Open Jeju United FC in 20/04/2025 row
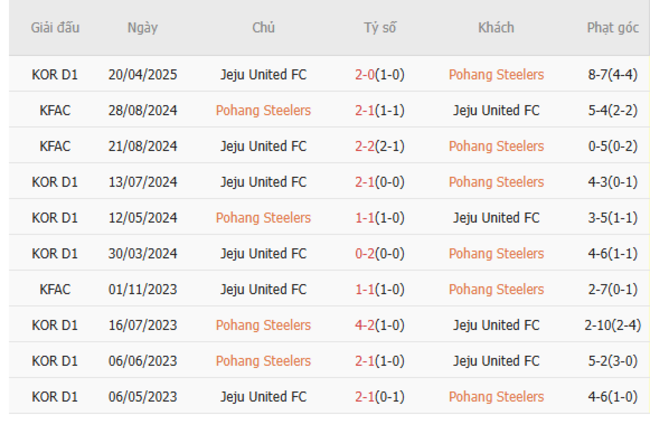 263,75
